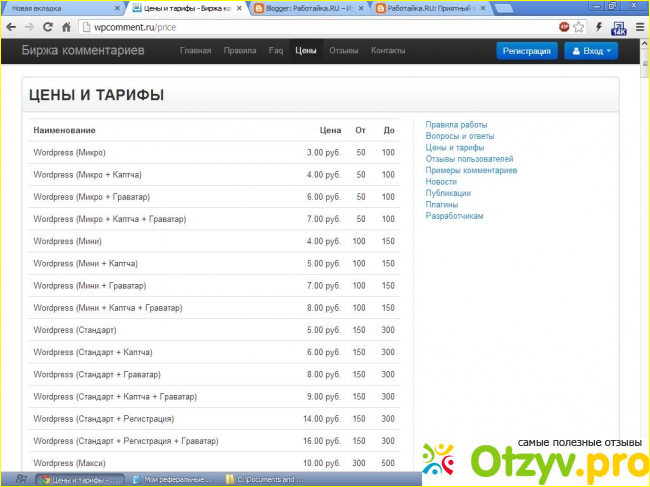Open the Отзывы menu item
The image size is (650, 487).
pyautogui.click(x=344, y=50)
